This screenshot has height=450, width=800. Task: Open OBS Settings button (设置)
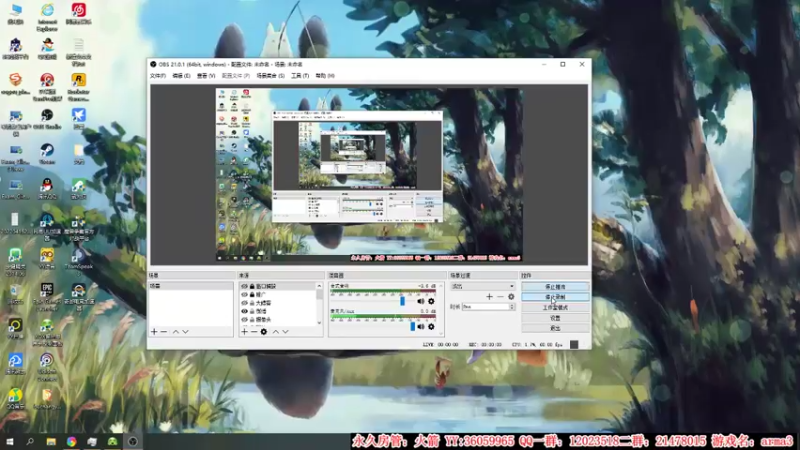[555, 318]
